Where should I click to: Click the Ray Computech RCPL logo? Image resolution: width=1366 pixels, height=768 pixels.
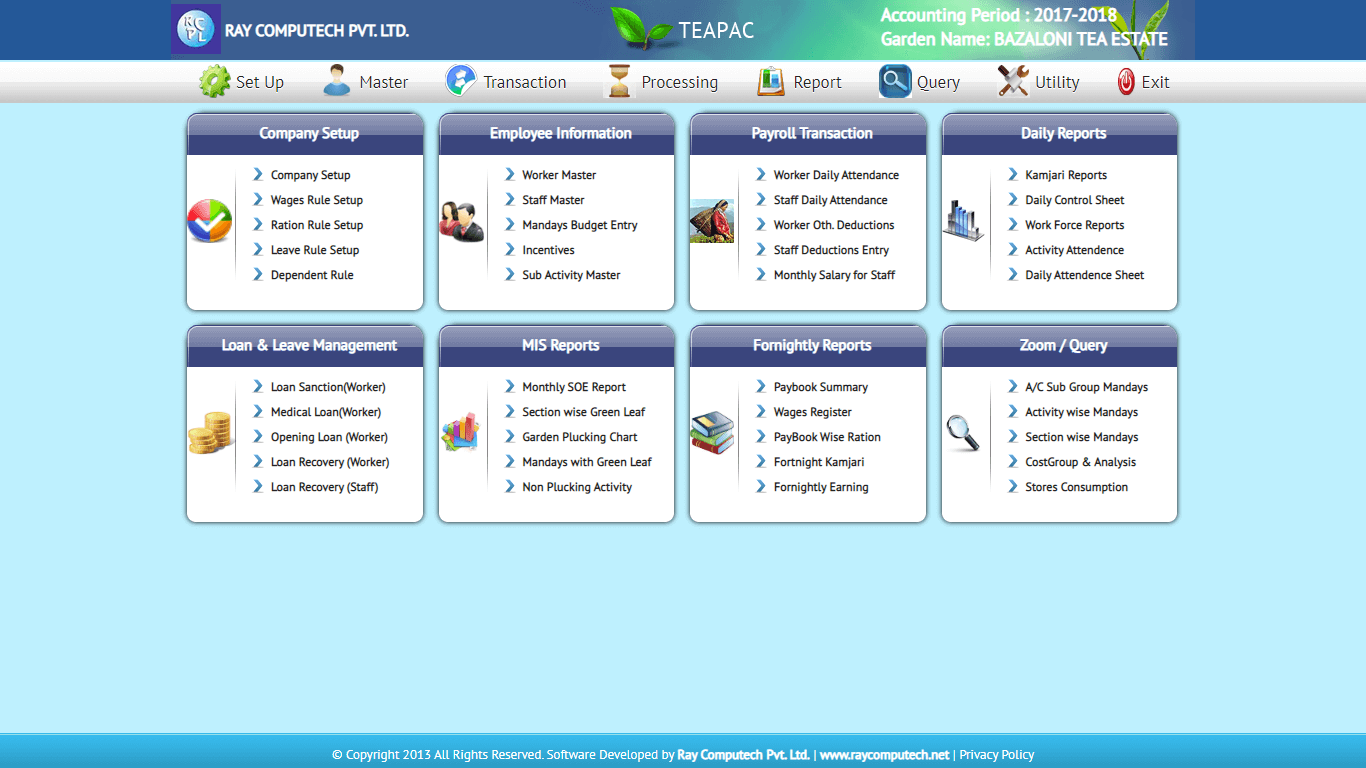[196, 29]
